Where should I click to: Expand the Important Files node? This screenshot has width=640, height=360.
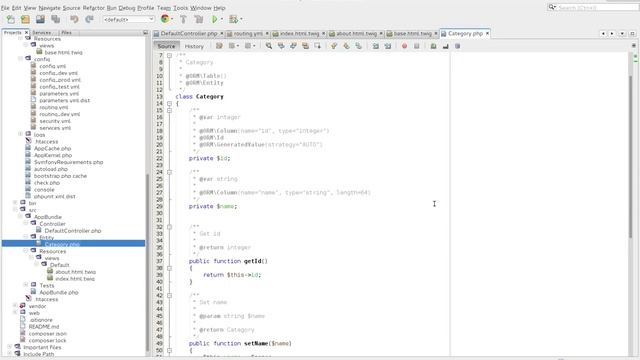[x=10, y=347]
